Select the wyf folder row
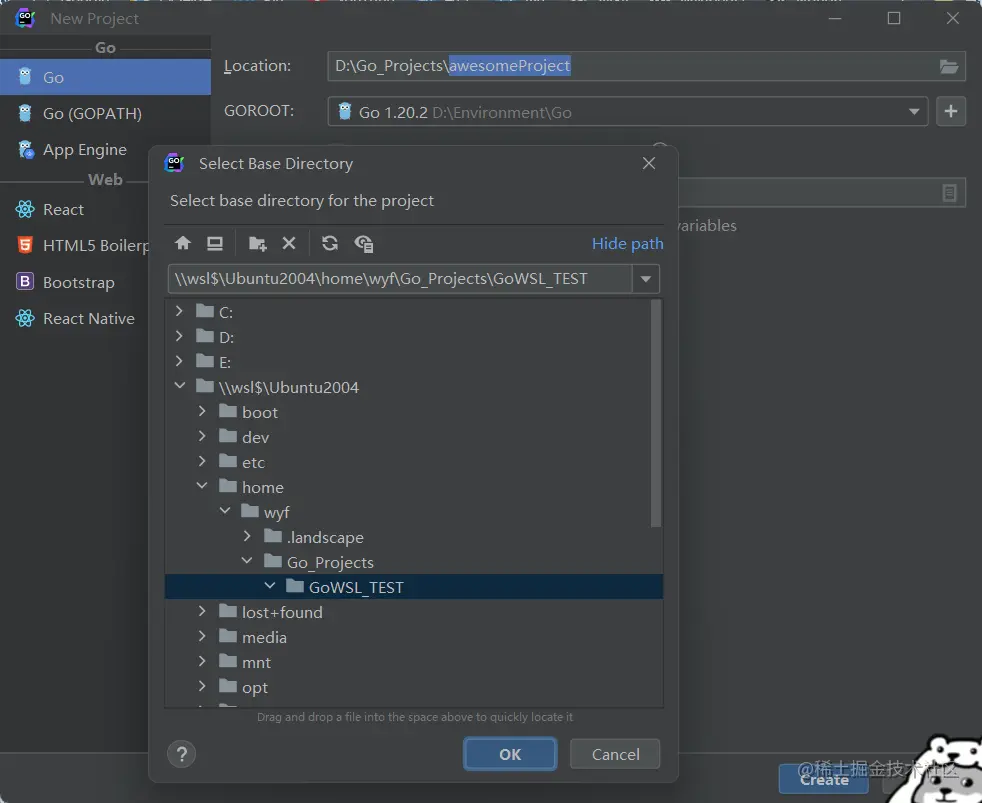Viewport: 982px width, 803px height. tap(413, 512)
